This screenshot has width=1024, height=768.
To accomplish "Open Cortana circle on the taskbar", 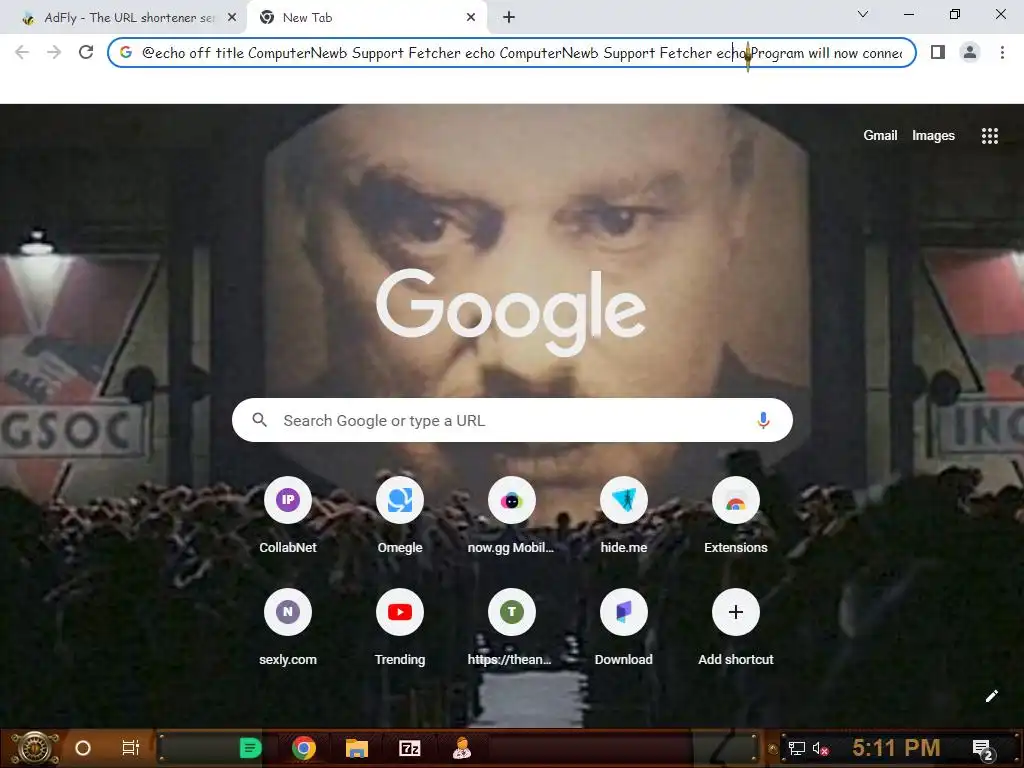I will 83,748.
